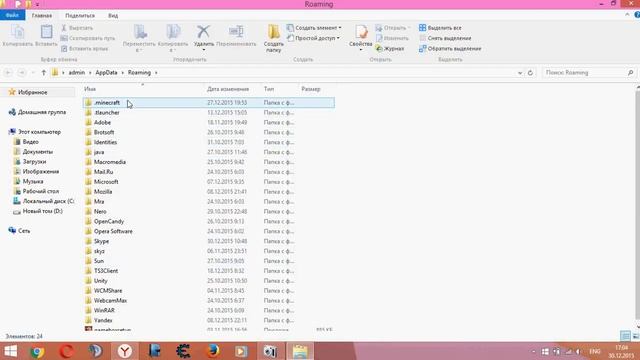640x360 pixels.
Task: Expand the arrow after Roaming in path
Action: [x=156, y=73]
